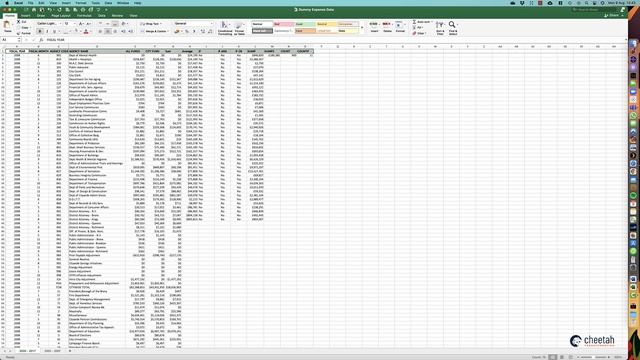Decrease font size with small A icon
Screen dimensions: 640x360
click(x=88, y=24)
